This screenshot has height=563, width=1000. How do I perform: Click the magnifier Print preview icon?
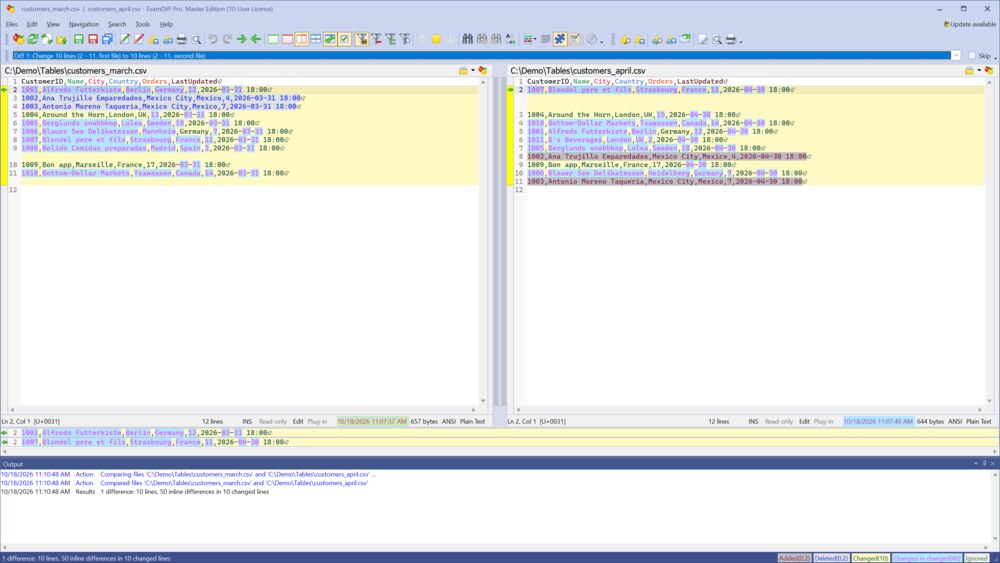point(196,40)
